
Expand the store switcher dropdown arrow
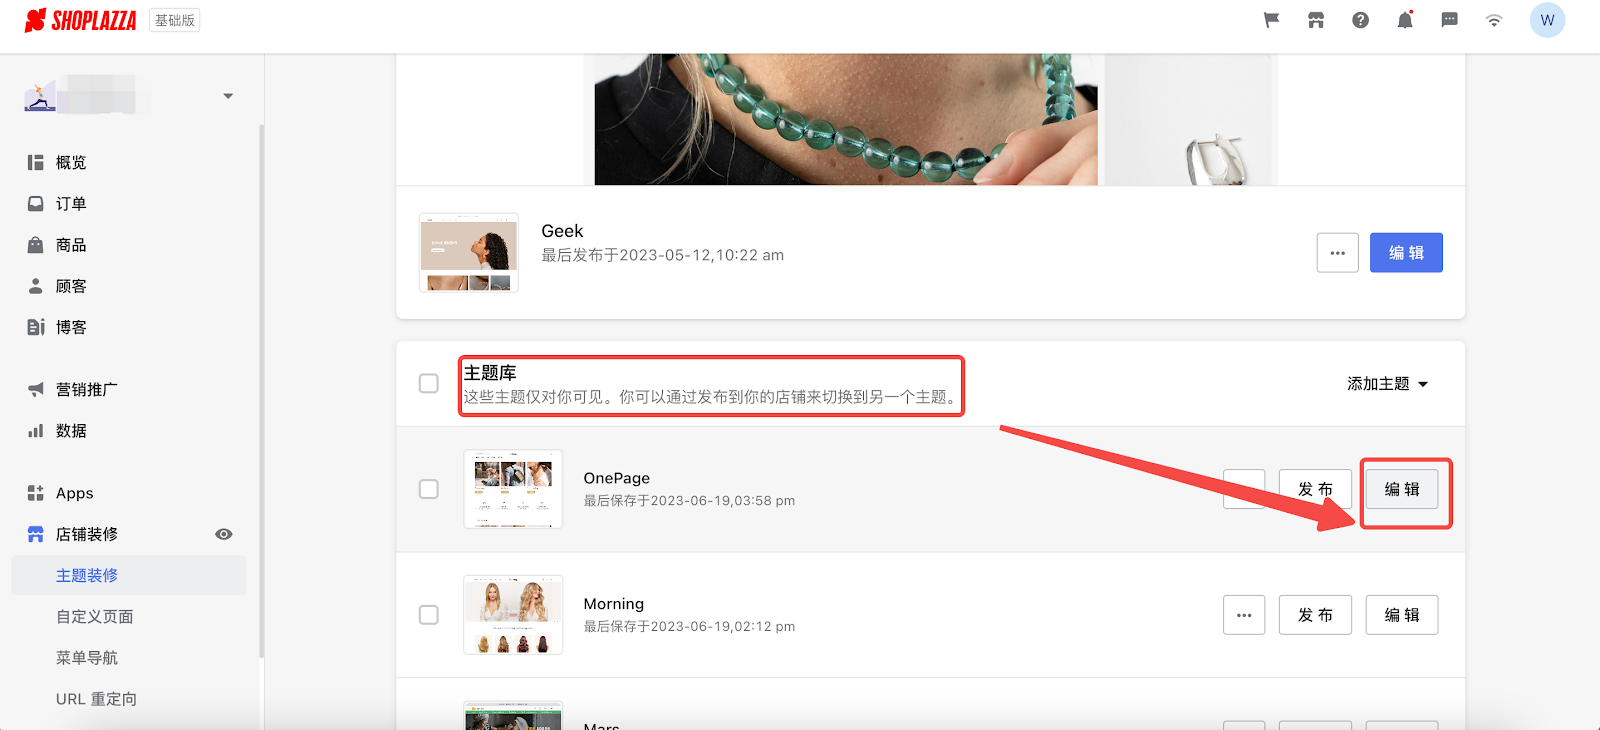tap(228, 96)
